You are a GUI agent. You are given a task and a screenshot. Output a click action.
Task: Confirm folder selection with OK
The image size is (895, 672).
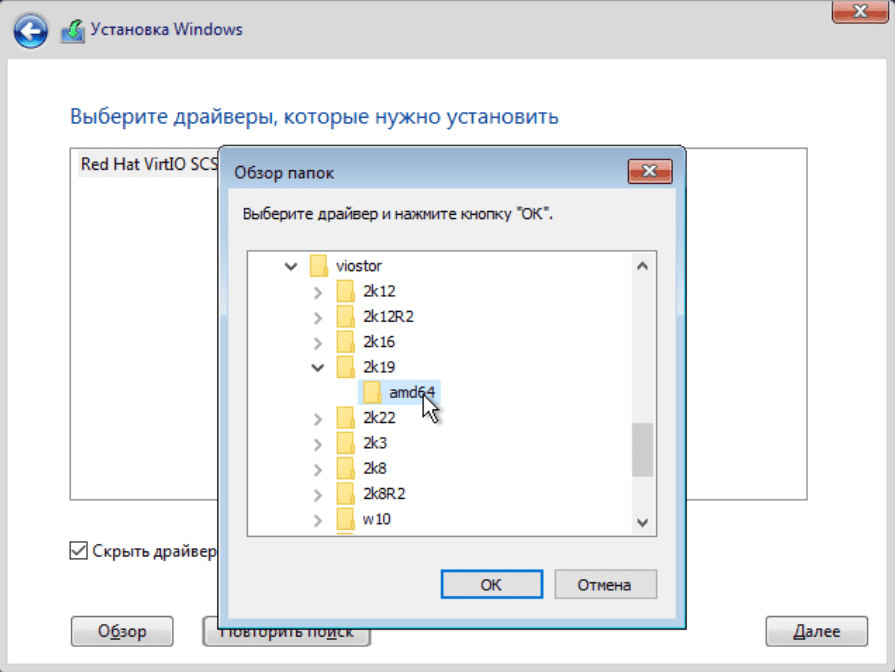(x=491, y=585)
